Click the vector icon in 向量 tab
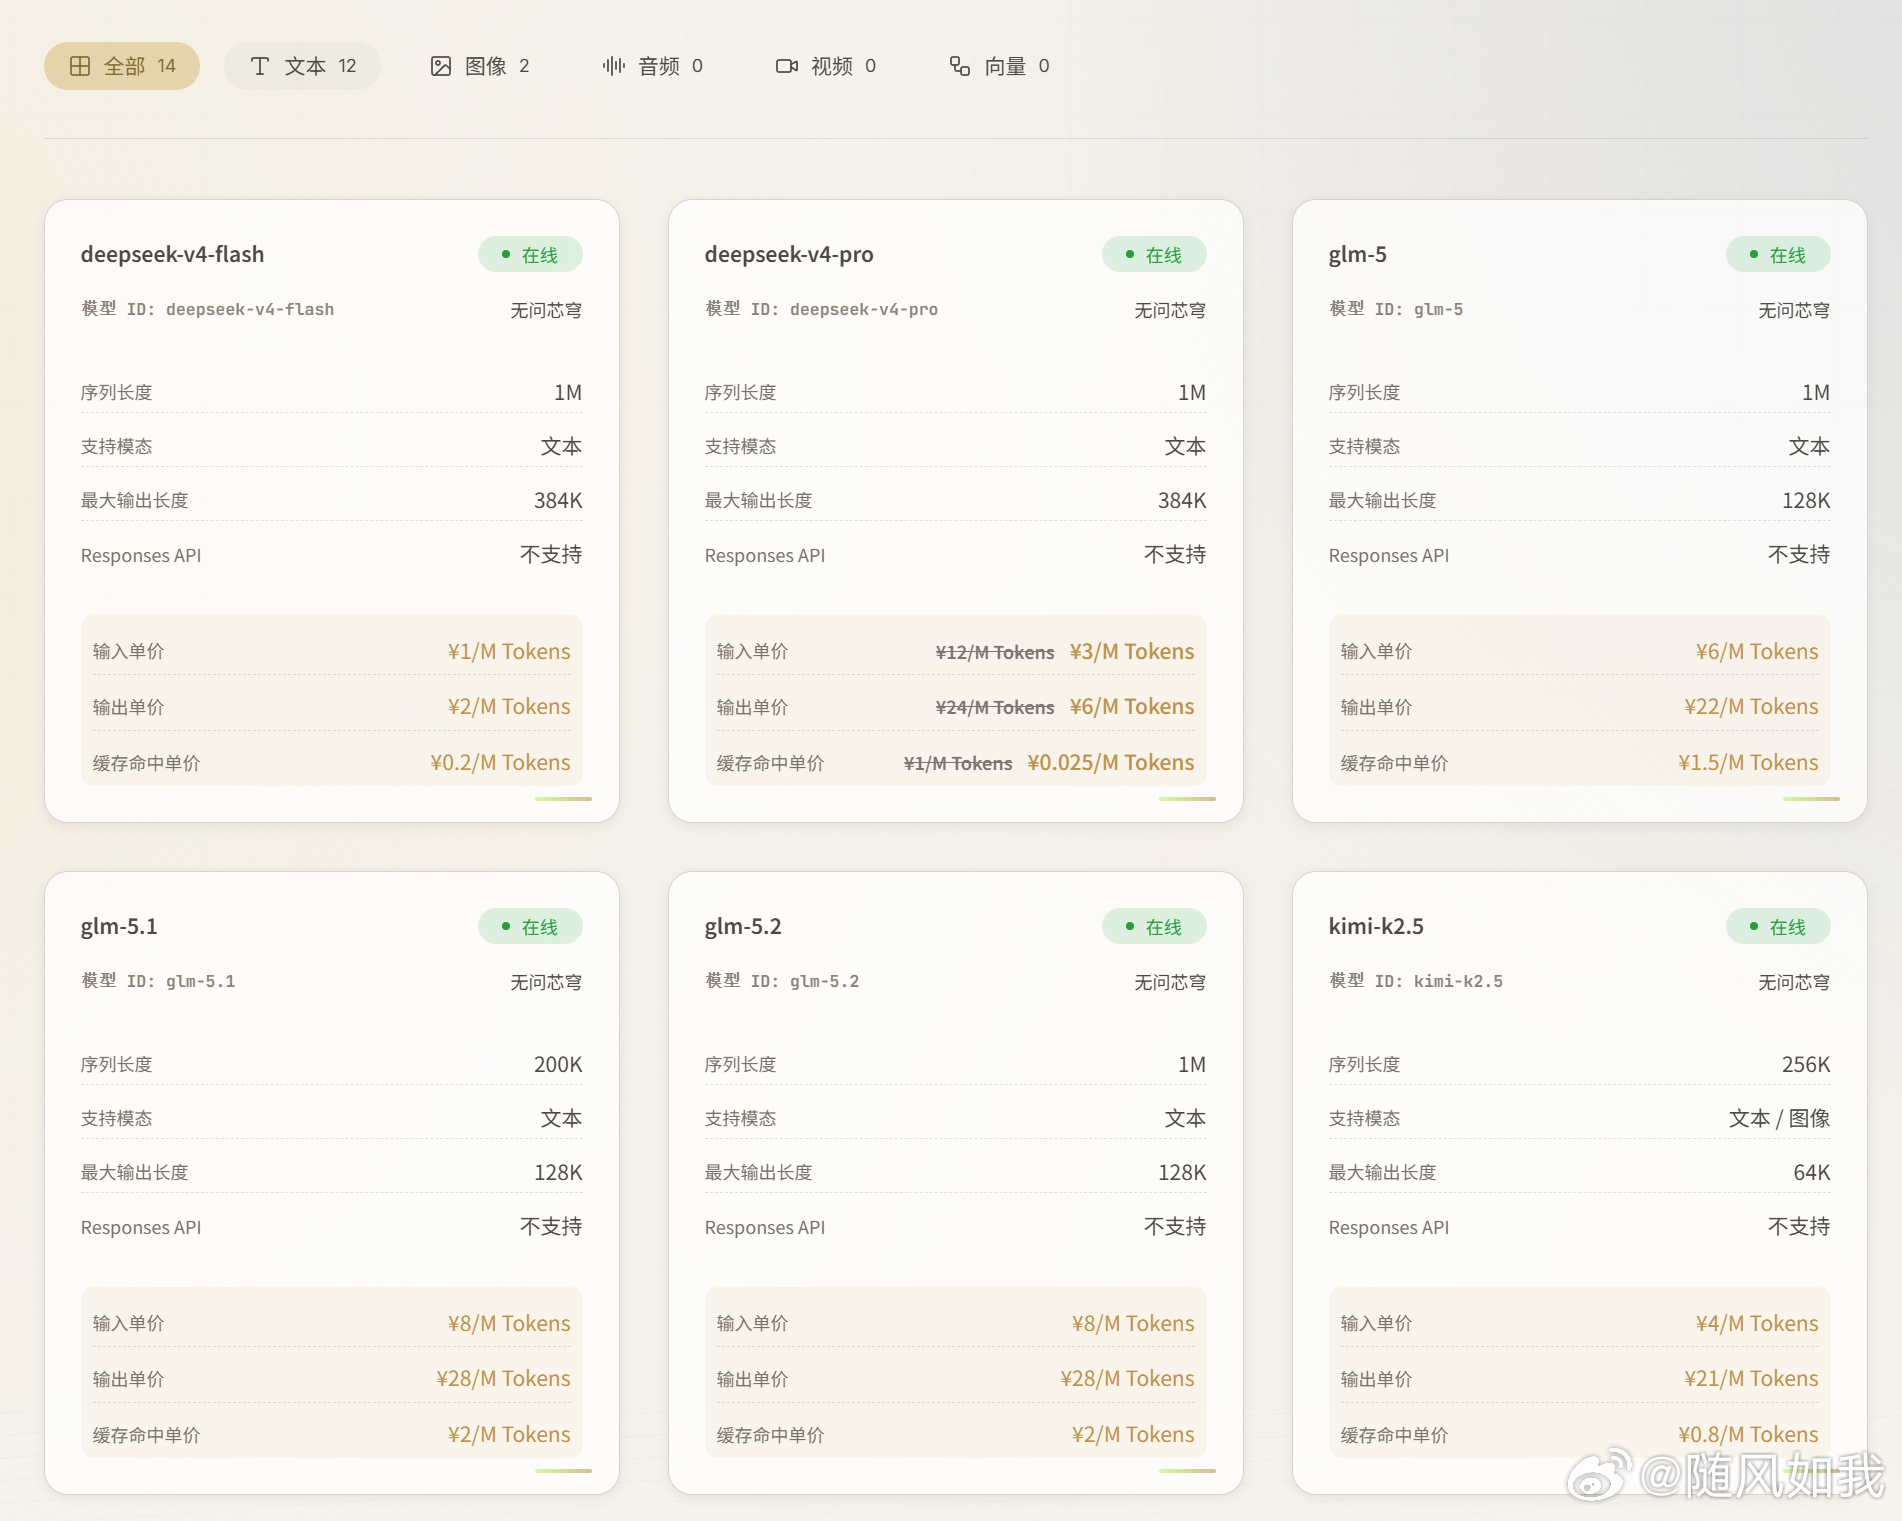Screen dimensions: 1902x1521 tap(960, 66)
